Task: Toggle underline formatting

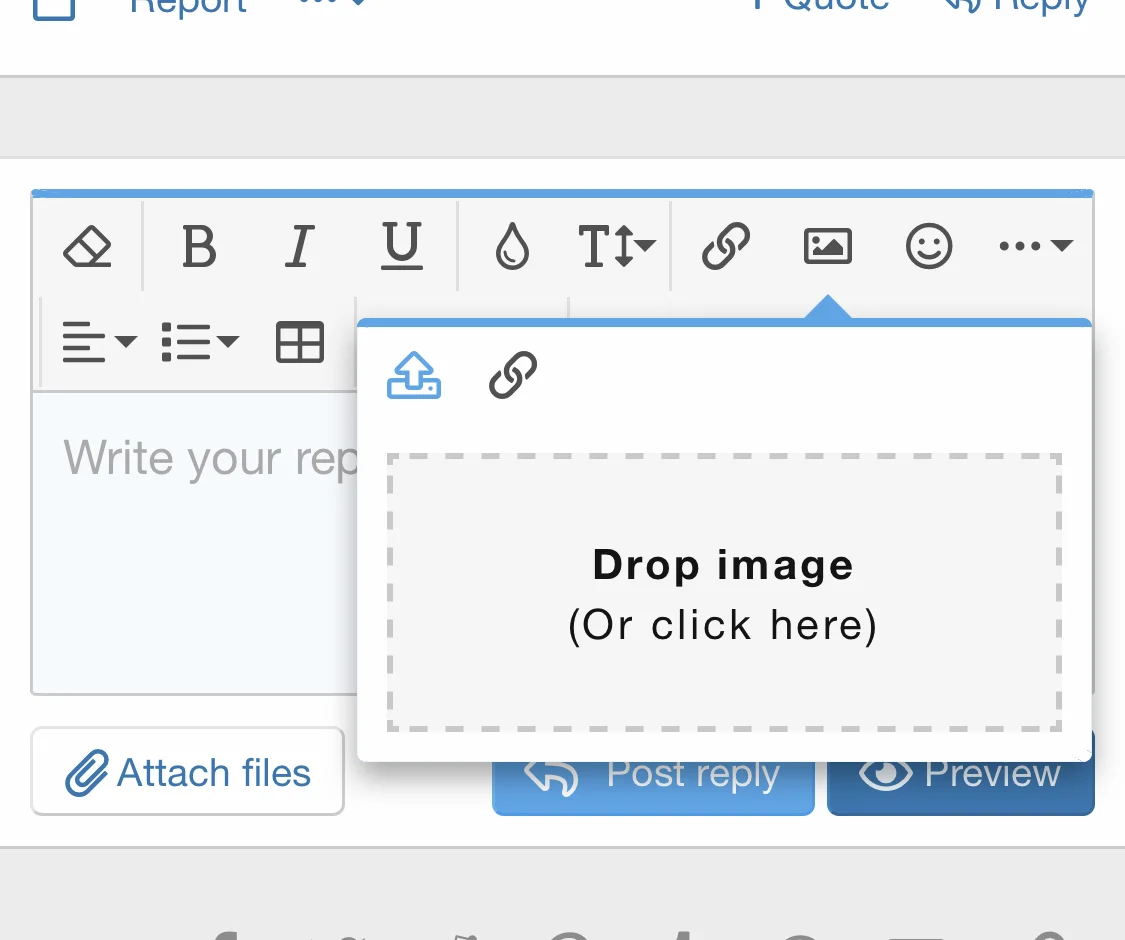Action: click(401, 246)
